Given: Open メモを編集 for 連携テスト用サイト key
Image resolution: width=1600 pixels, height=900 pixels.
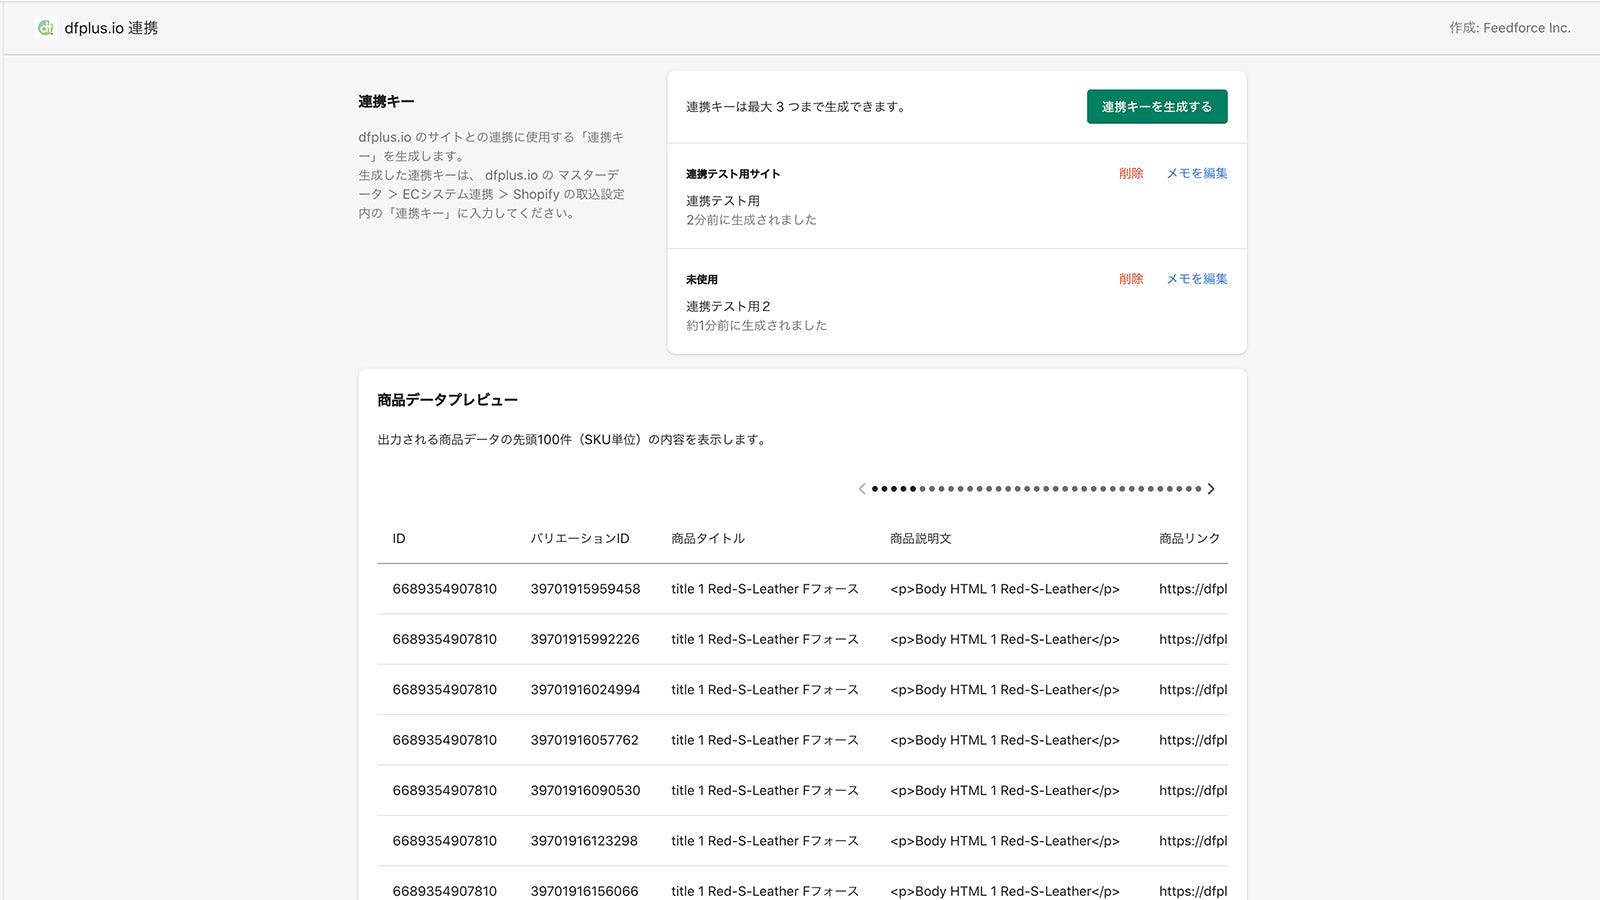Looking at the screenshot, I should (1195, 173).
